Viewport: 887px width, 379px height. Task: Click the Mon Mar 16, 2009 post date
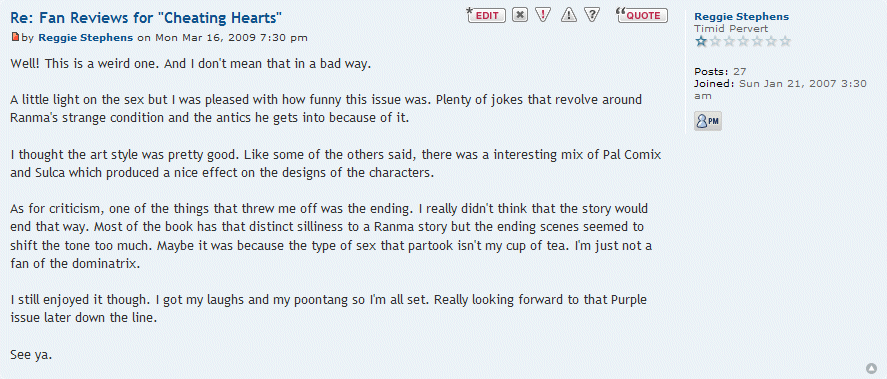231,38
